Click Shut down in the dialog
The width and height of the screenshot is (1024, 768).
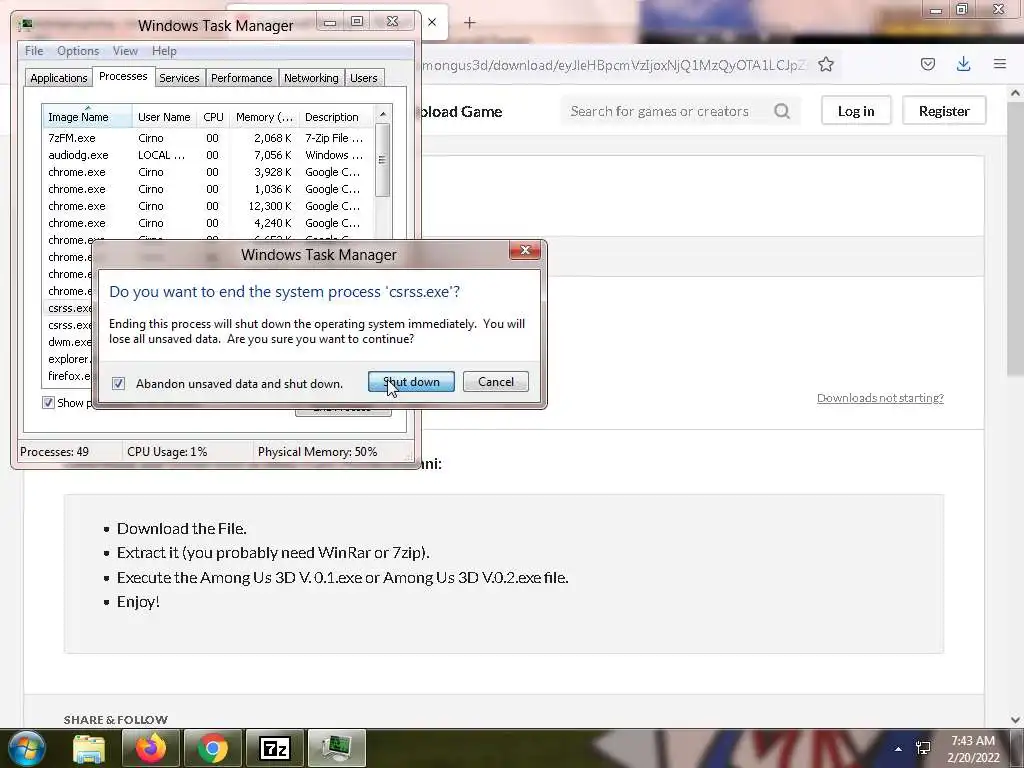[x=411, y=382]
